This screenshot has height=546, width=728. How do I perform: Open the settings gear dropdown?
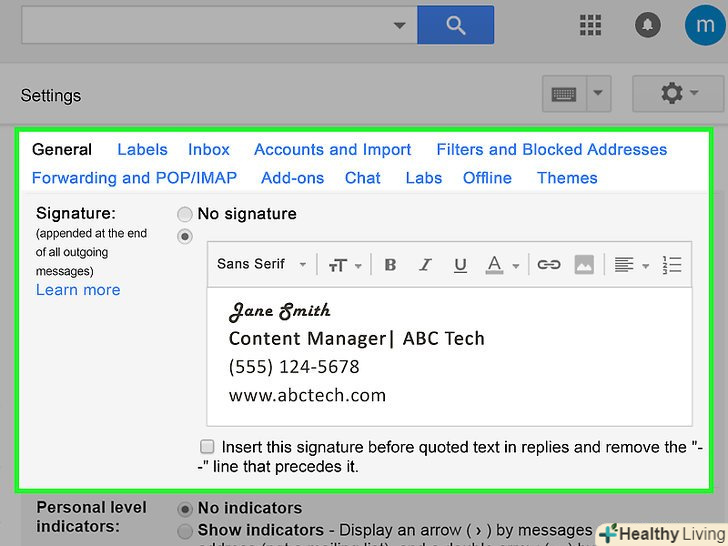[679, 94]
